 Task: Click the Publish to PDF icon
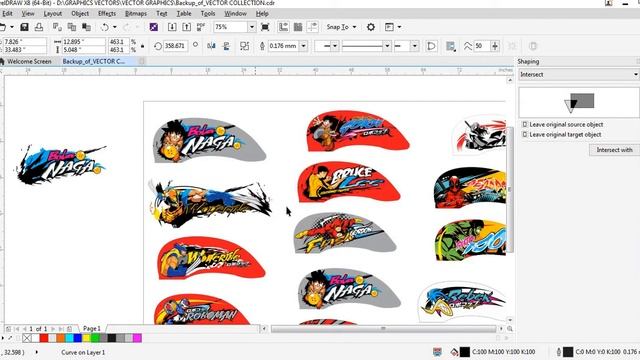[x=201, y=27]
